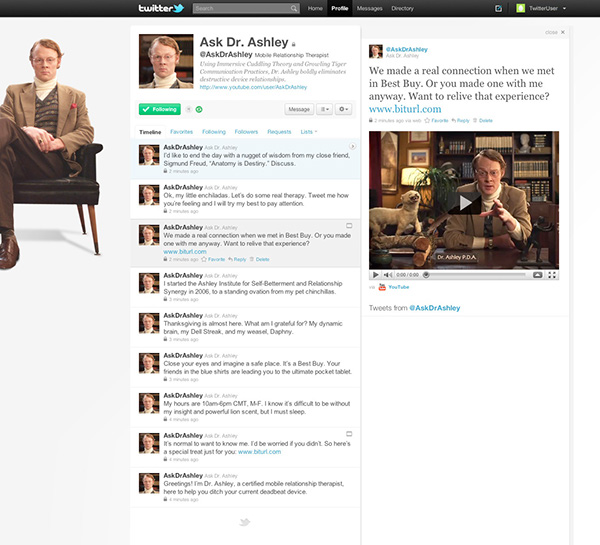Click the 'Ashley Institute' tweet text

253,287
